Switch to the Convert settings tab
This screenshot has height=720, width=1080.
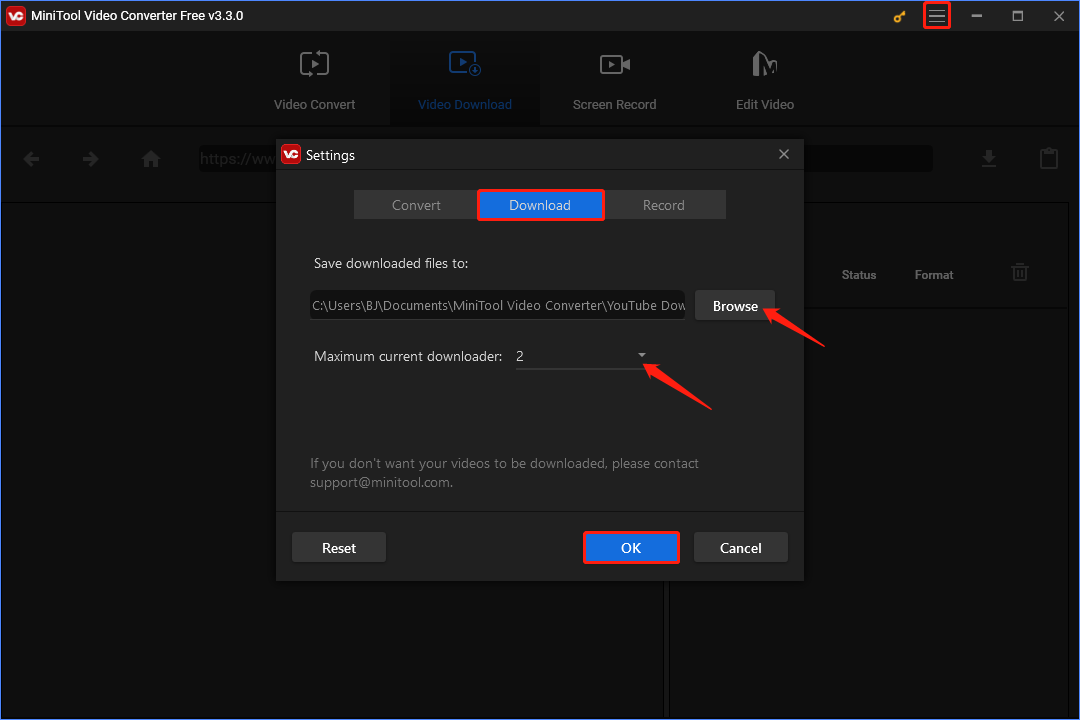[x=416, y=205]
